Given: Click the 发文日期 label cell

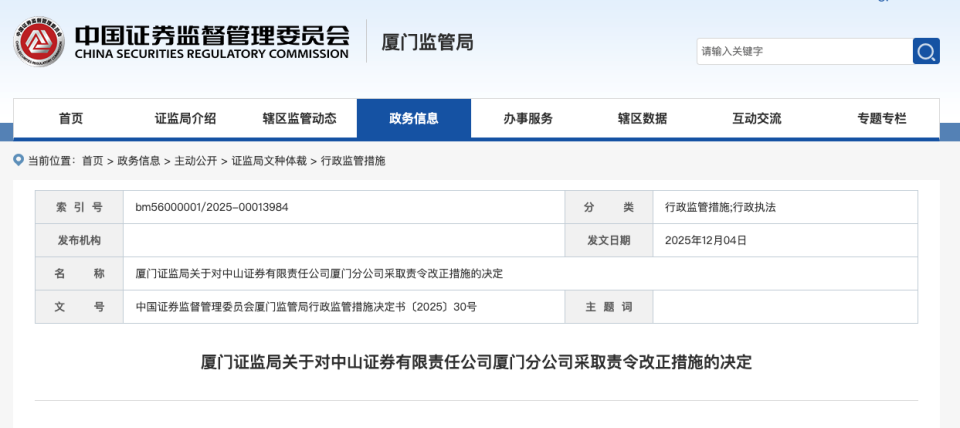Looking at the screenshot, I should [609, 241].
